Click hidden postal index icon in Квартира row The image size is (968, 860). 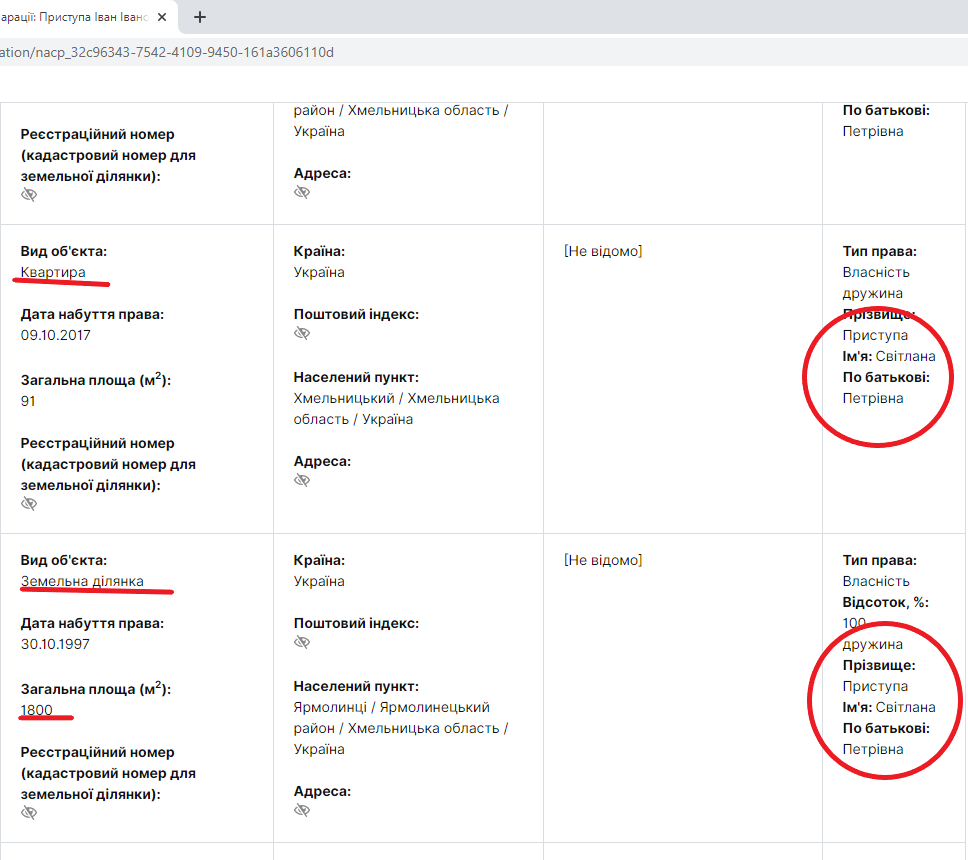(x=302, y=334)
